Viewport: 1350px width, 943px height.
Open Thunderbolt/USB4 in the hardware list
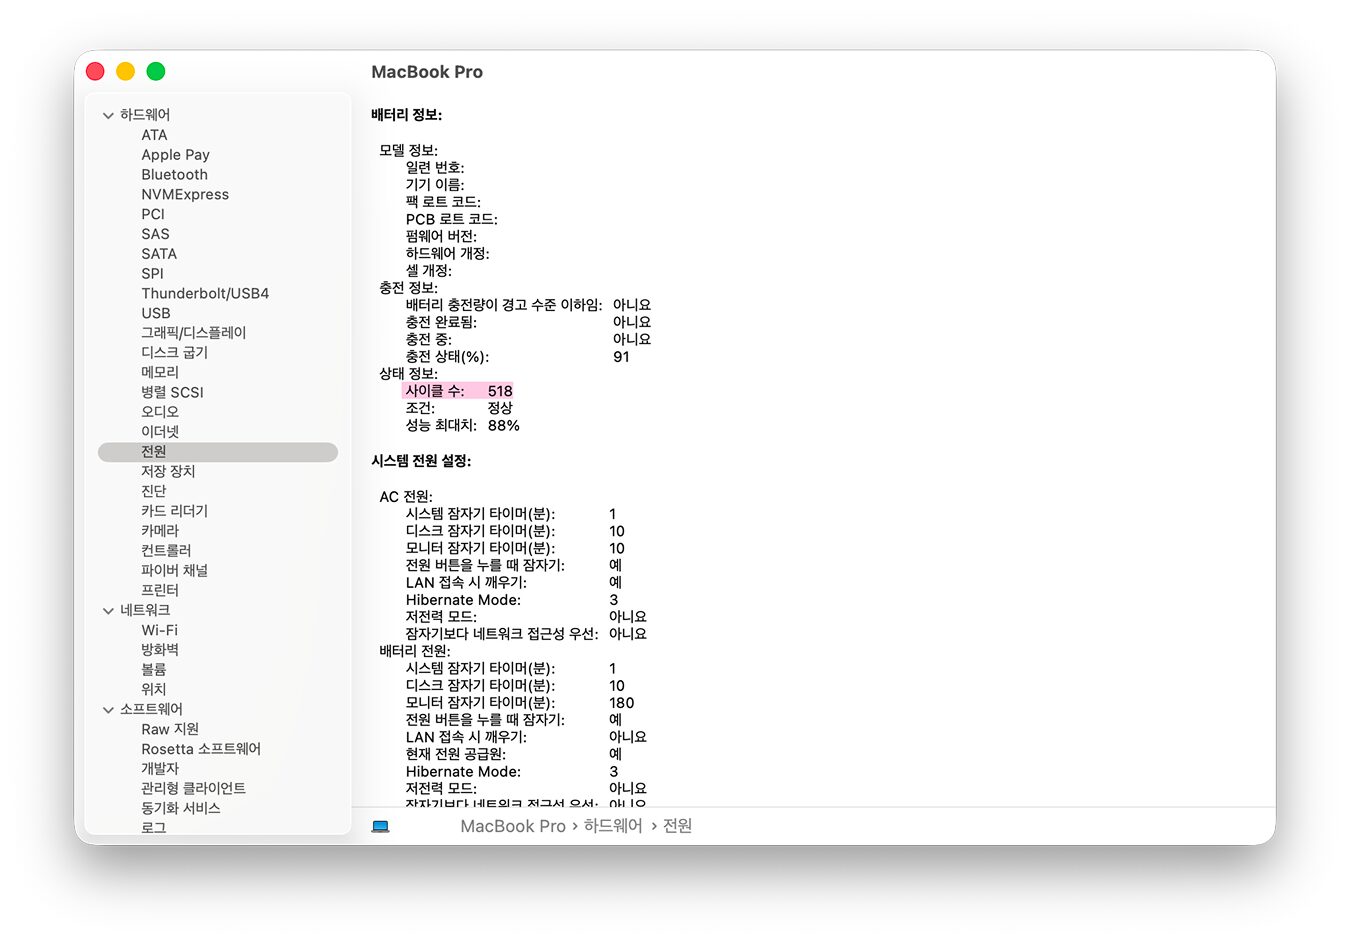[x=204, y=293]
